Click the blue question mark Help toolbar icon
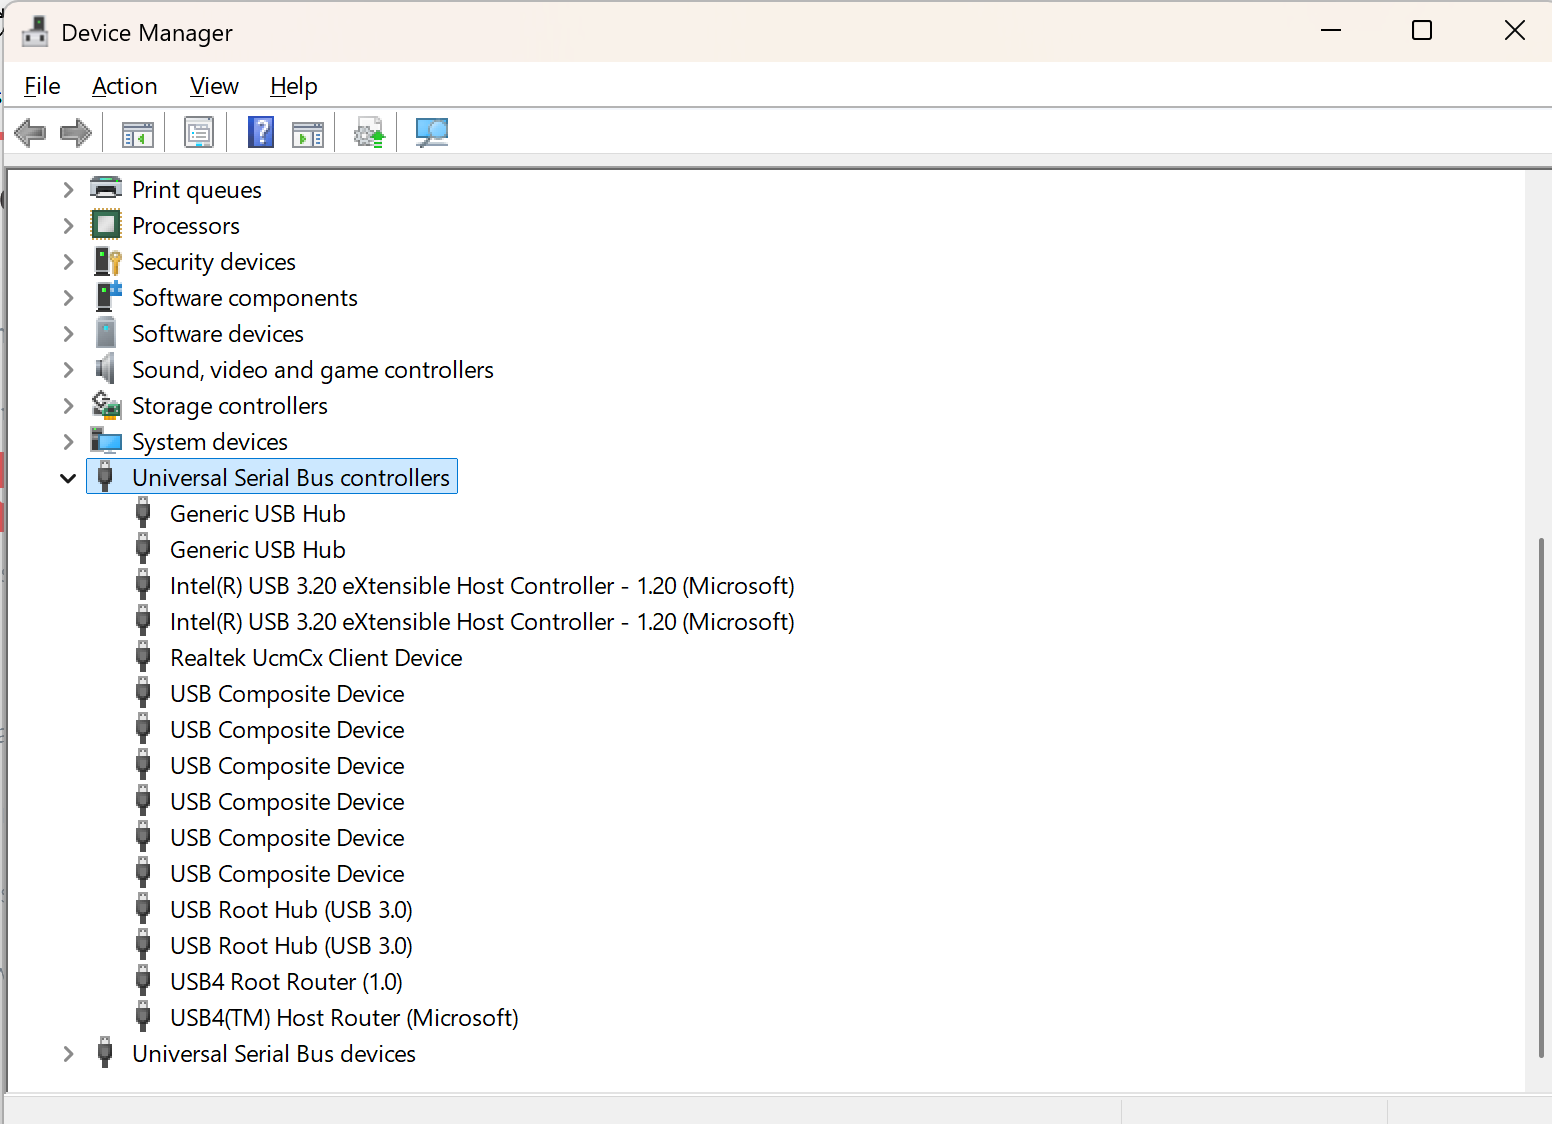 click(x=261, y=132)
